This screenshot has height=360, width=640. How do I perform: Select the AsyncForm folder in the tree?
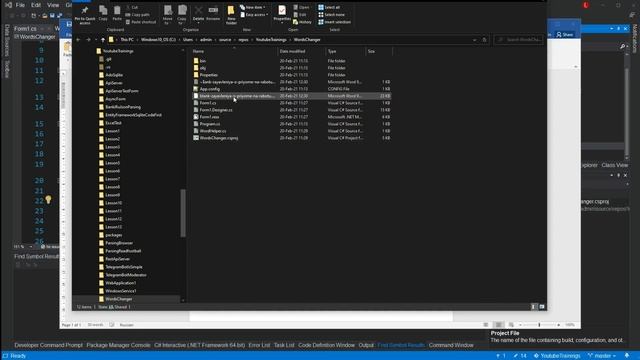click(112, 99)
